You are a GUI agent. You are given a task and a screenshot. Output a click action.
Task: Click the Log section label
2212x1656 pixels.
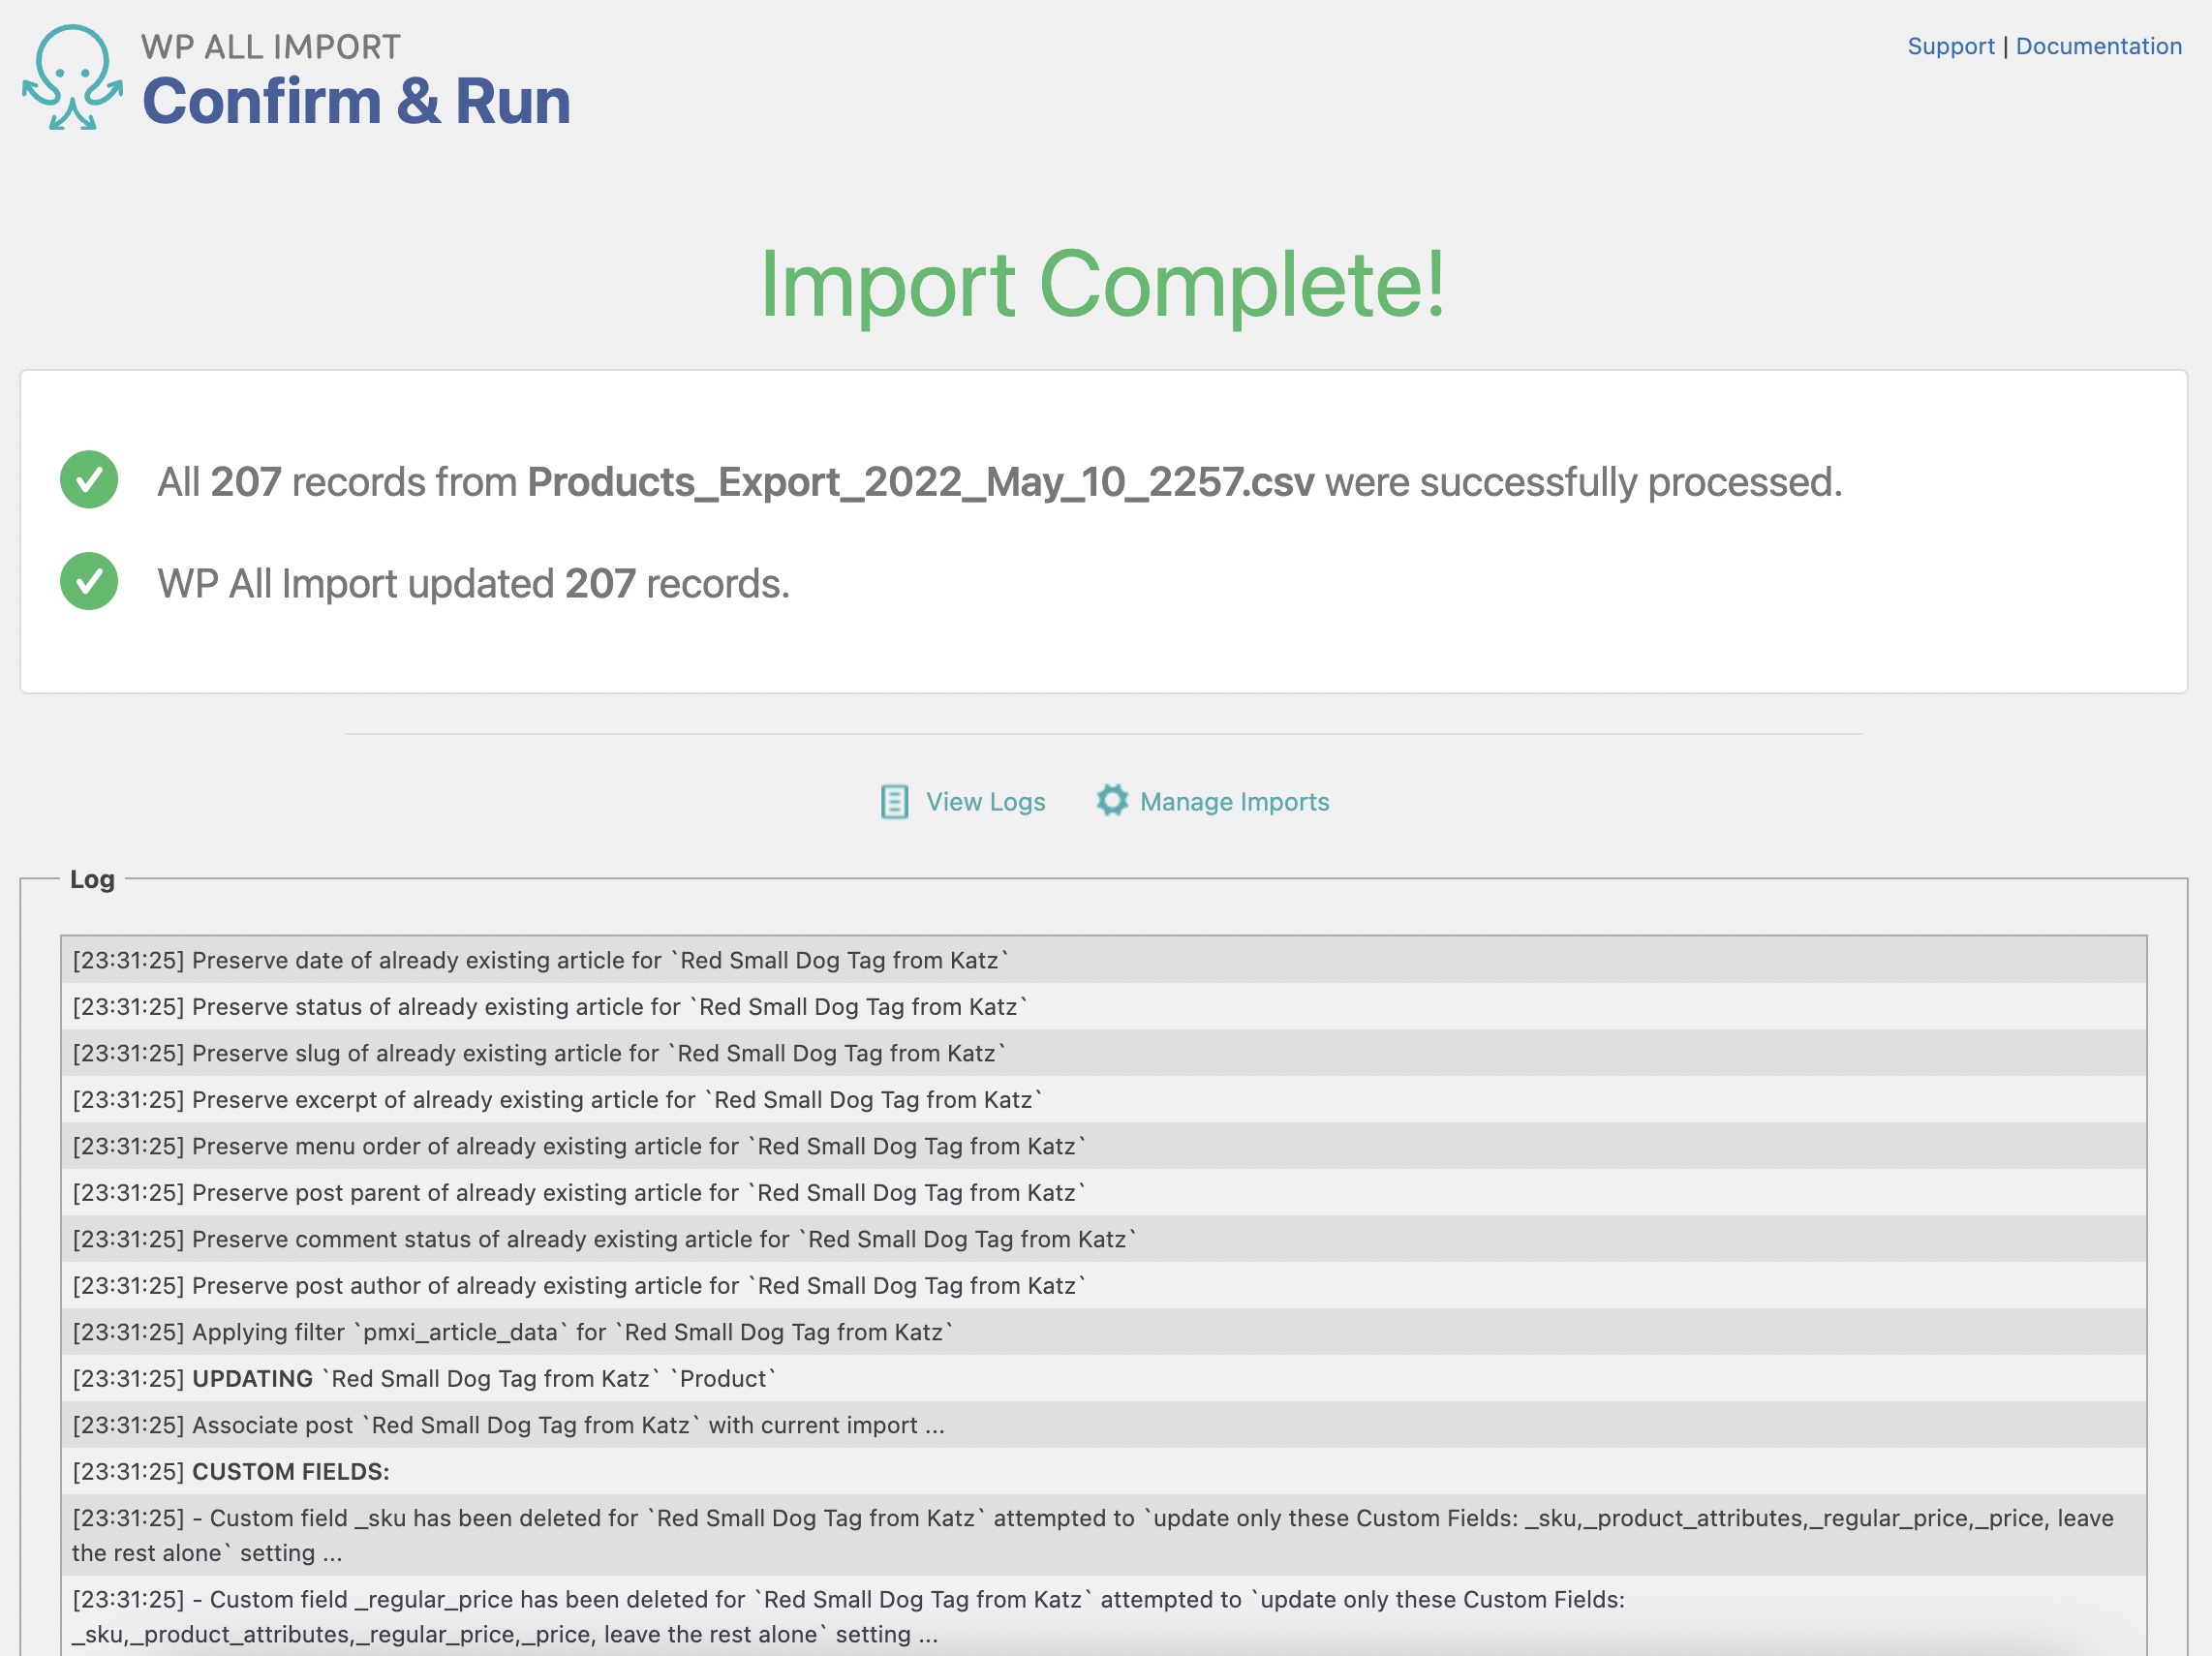pos(92,879)
